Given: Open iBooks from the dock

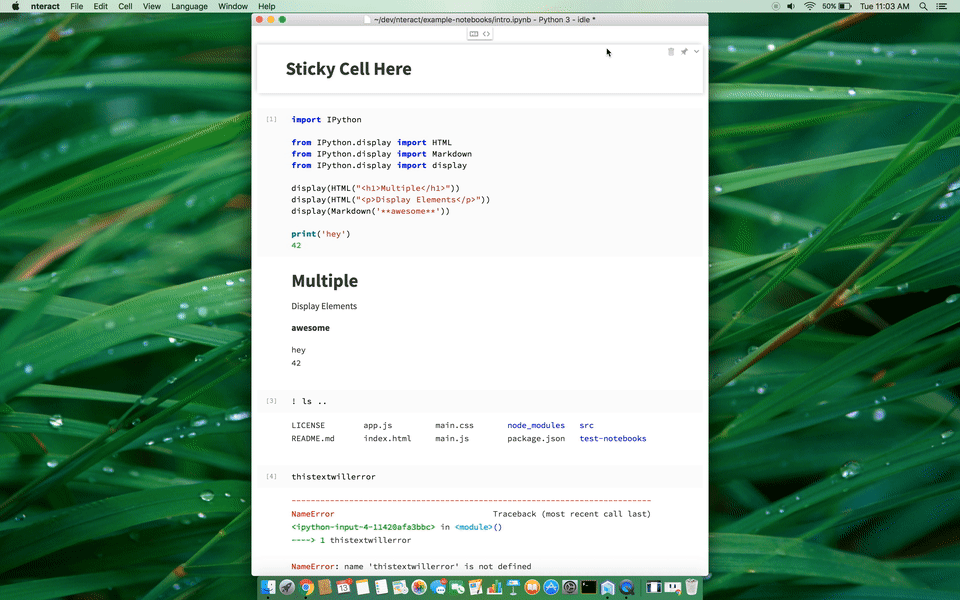Looking at the screenshot, I should pyautogui.click(x=532, y=587).
